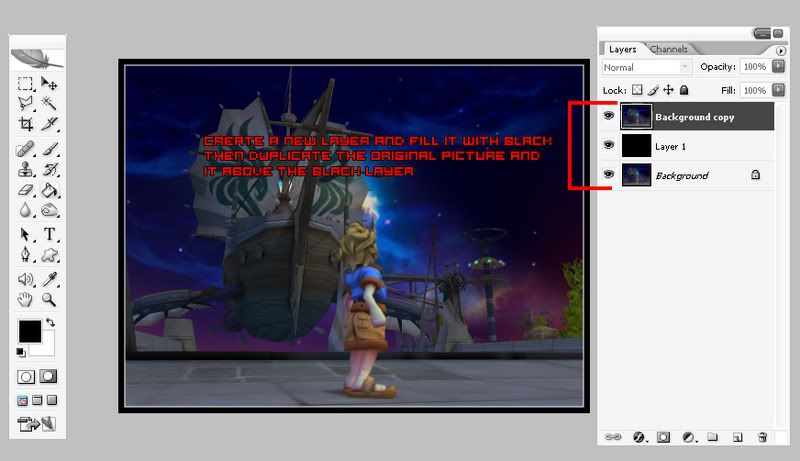Click the Background layer lock icon
The width and height of the screenshot is (800, 461).
756,175
